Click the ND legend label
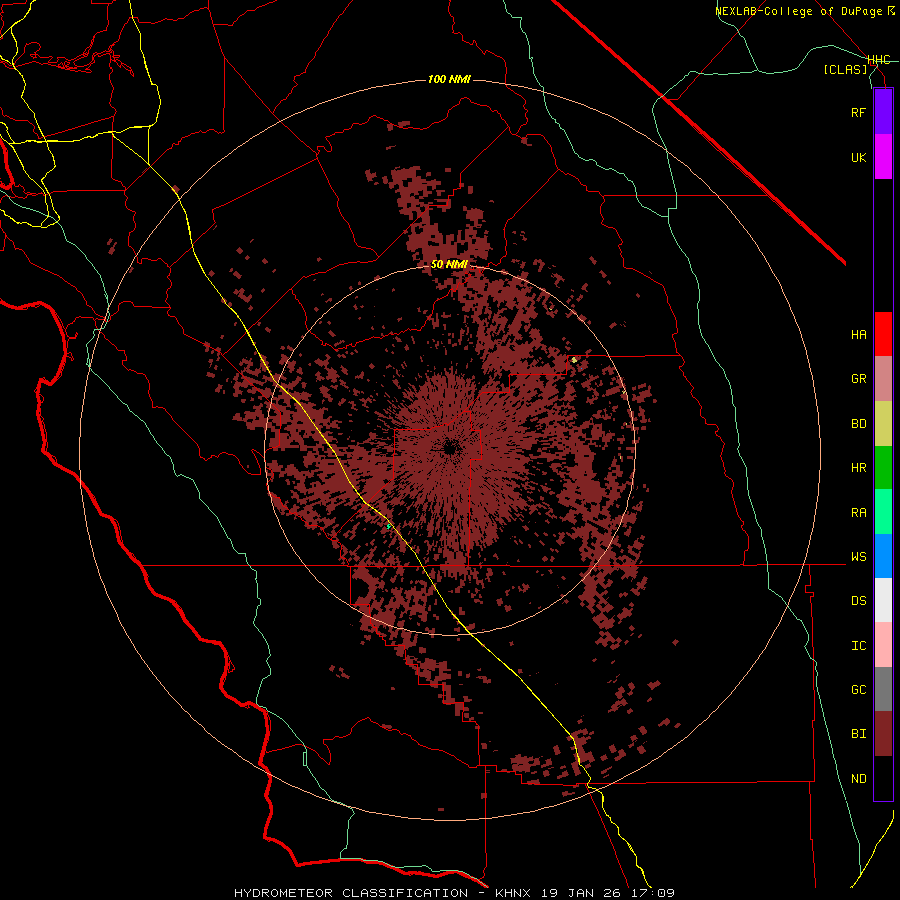 click(x=858, y=778)
